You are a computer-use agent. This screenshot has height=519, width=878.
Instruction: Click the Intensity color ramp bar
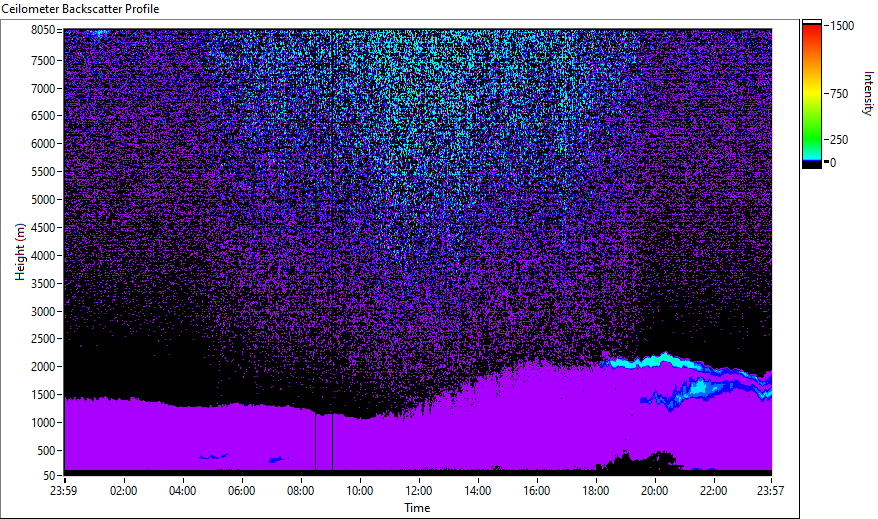pos(812,94)
